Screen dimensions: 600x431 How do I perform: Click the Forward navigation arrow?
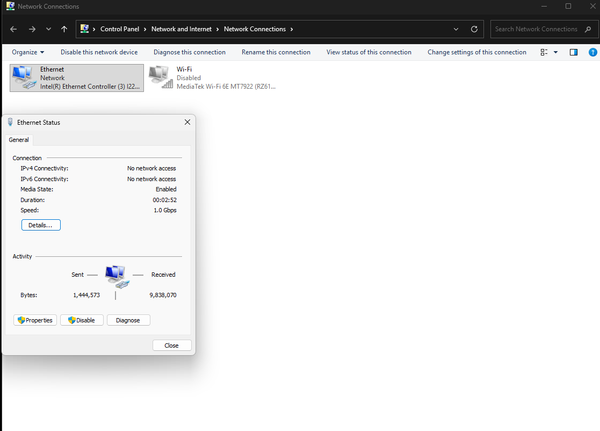pos(30,29)
